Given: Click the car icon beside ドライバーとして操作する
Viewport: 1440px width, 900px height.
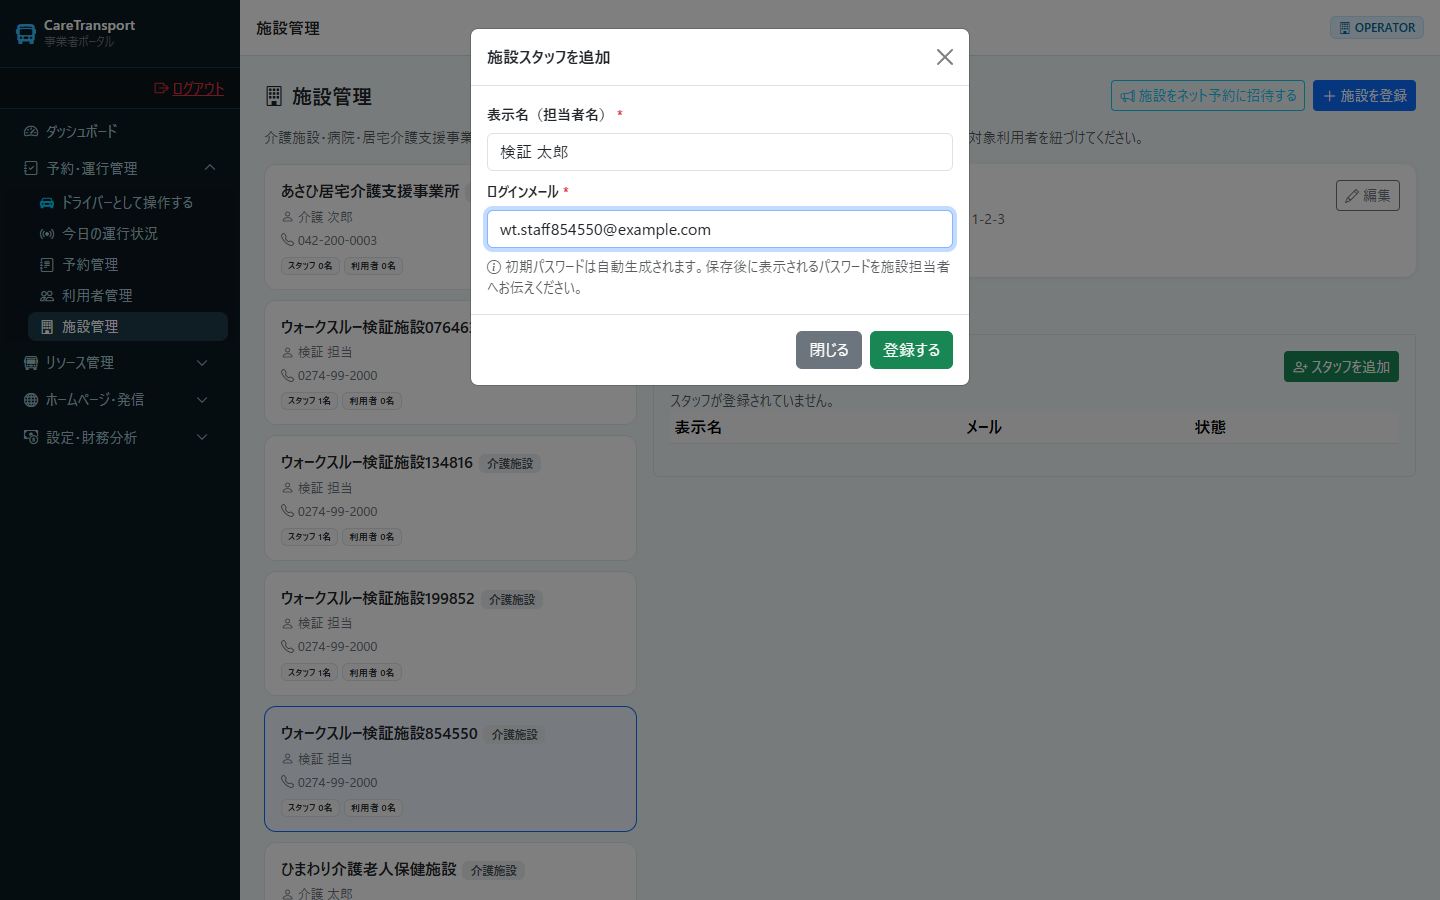Looking at the screenshot, I should 47,202.
